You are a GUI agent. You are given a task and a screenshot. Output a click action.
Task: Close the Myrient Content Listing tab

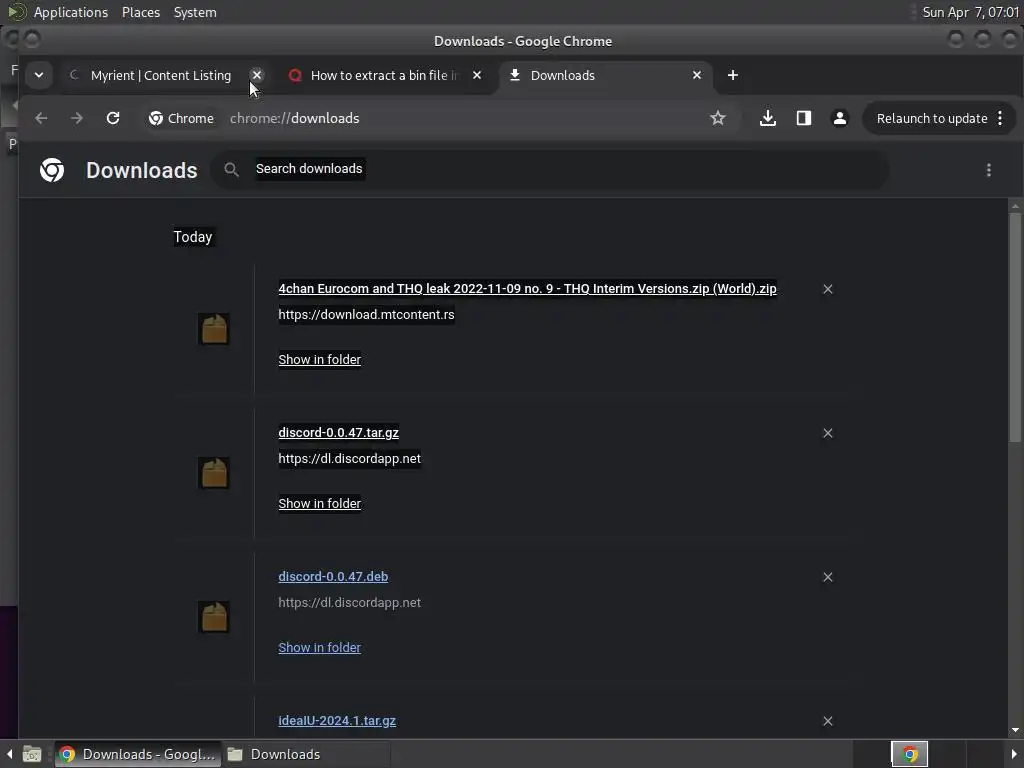257,75
